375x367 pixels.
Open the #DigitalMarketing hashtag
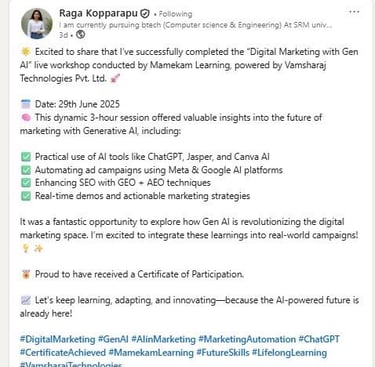pos(57,339)
